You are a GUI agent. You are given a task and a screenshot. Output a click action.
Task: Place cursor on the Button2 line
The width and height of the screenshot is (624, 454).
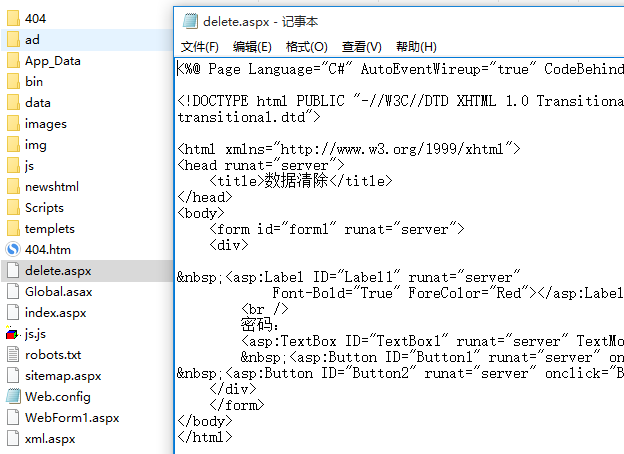coord(400,373)
